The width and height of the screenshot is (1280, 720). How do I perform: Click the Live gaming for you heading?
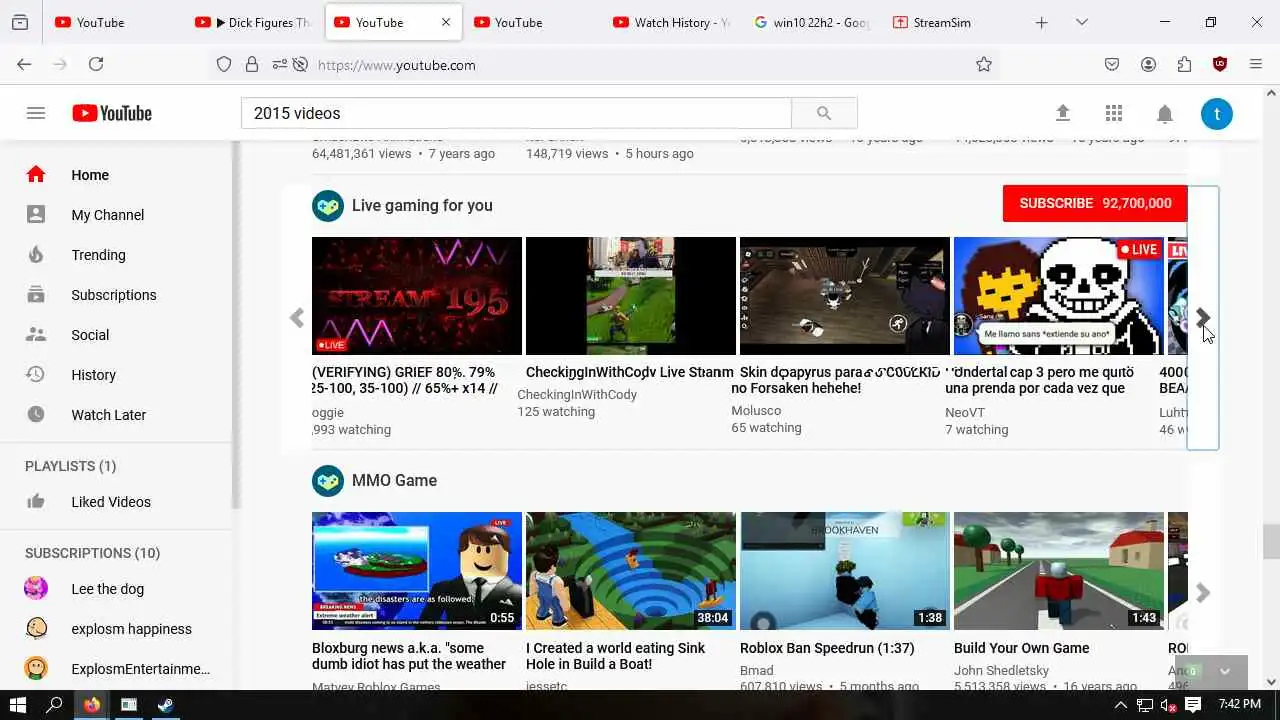pos(422,206)
